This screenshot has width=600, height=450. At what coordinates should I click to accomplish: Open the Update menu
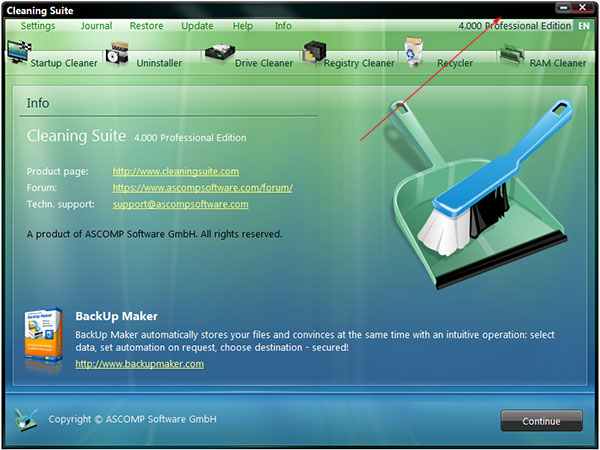pyautogui.click(x=197, y=25)
